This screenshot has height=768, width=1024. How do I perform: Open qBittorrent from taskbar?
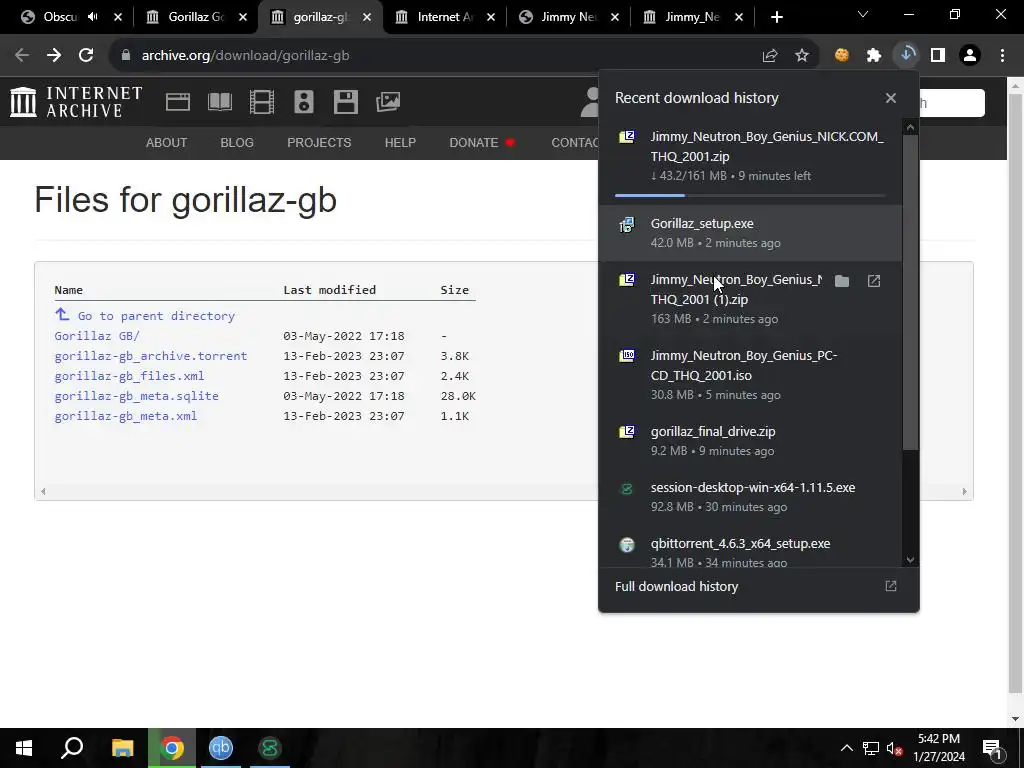pyautogui.click(x=221, y=748)
